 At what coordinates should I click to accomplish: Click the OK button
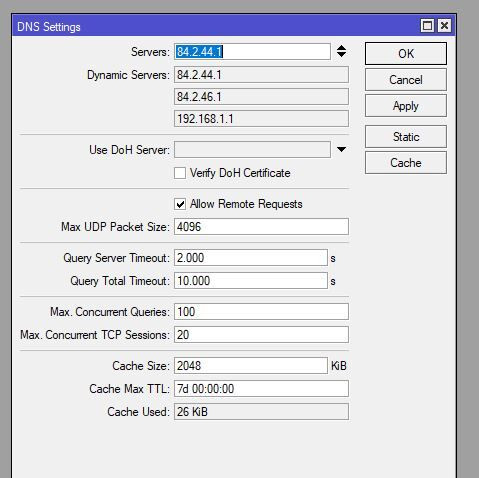coord(406,53)
